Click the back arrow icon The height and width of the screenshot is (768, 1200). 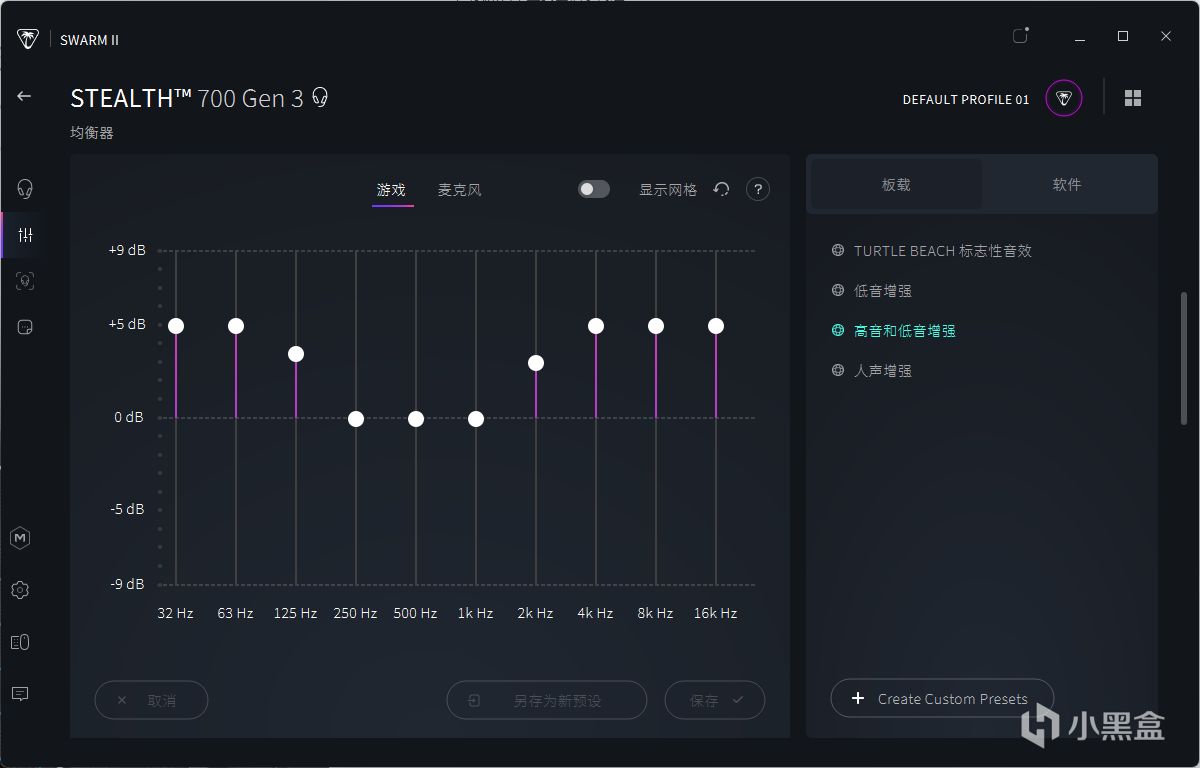click(24, 96)
